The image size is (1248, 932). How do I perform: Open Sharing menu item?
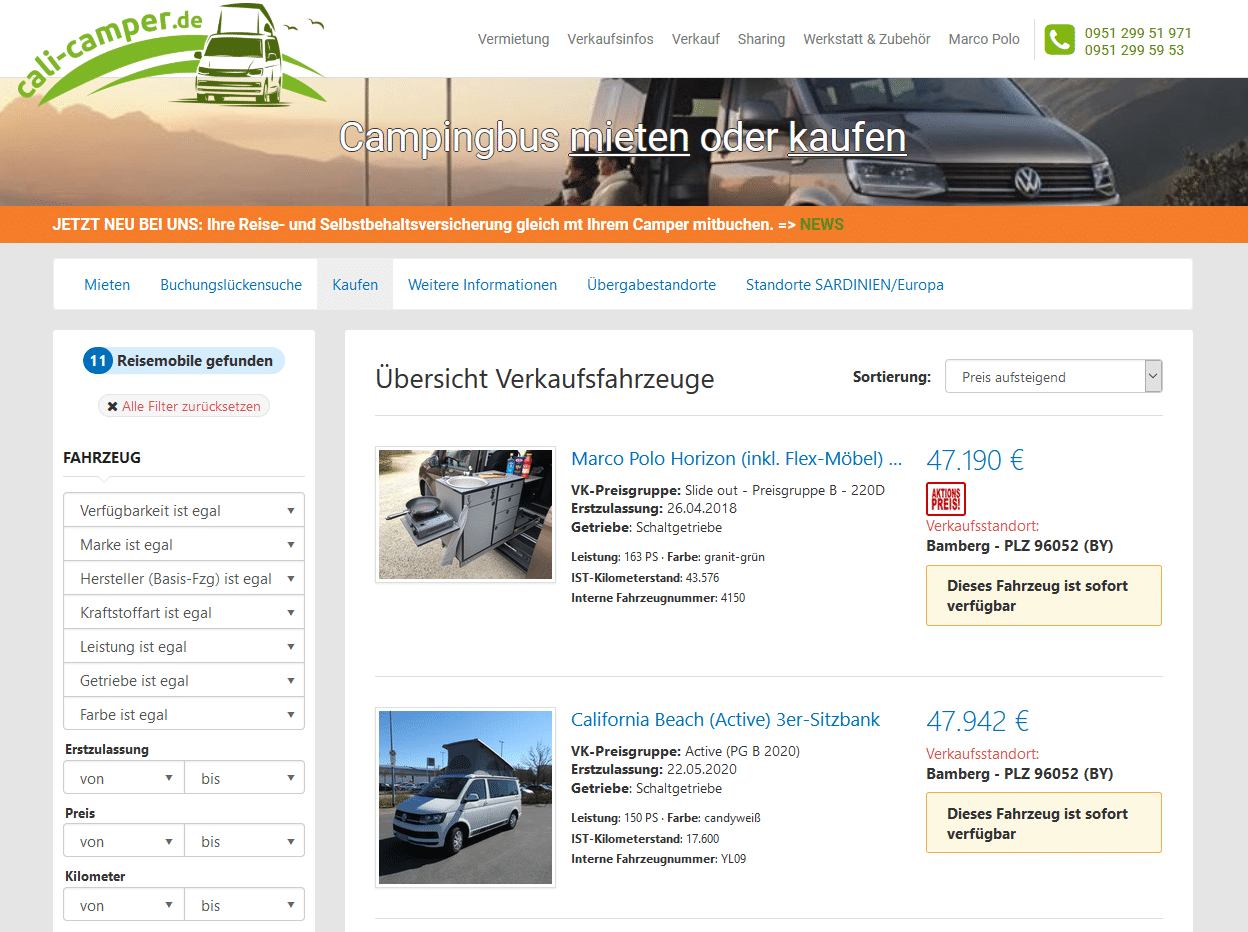click(x=761, y=39)
